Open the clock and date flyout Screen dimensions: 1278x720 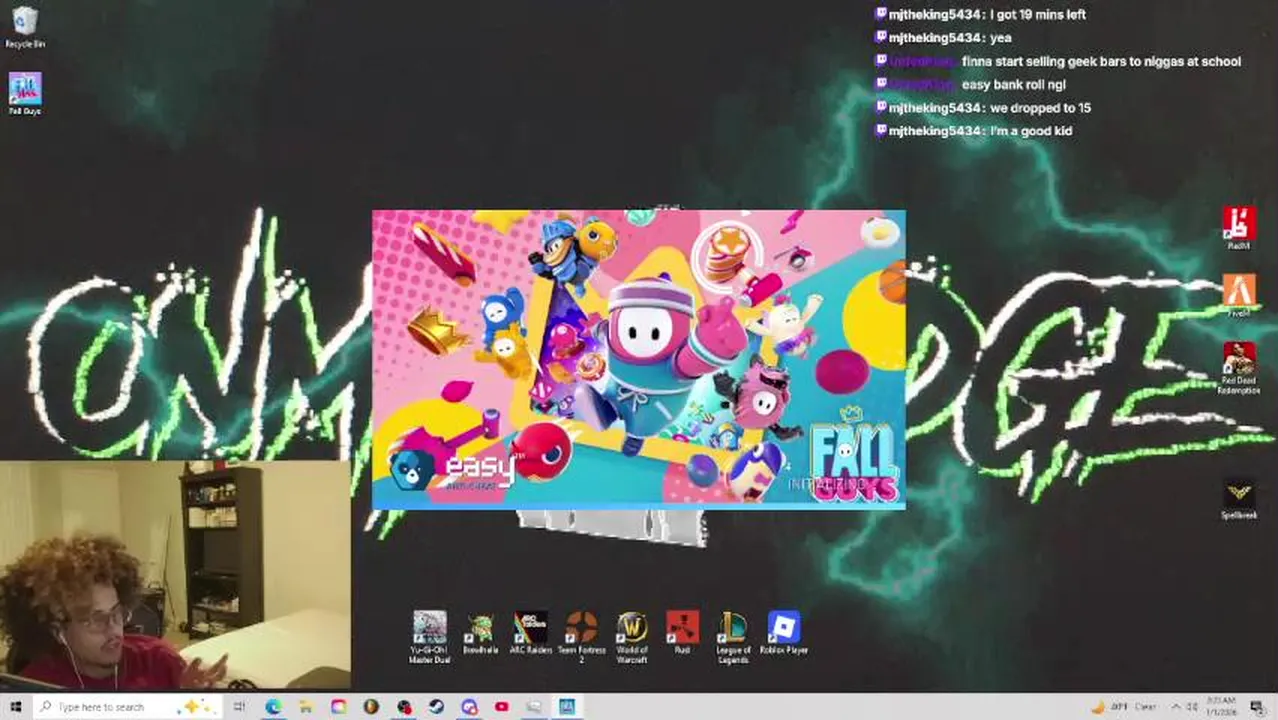pos(1220,707)
